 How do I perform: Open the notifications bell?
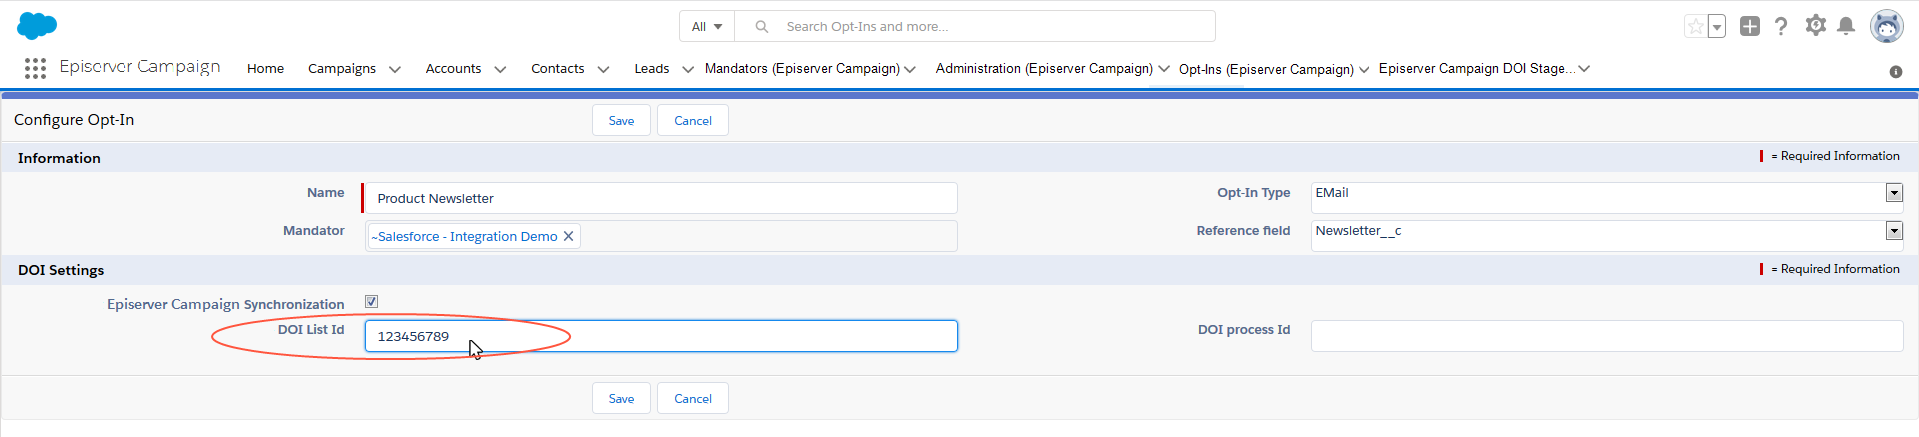point(1846,27)
